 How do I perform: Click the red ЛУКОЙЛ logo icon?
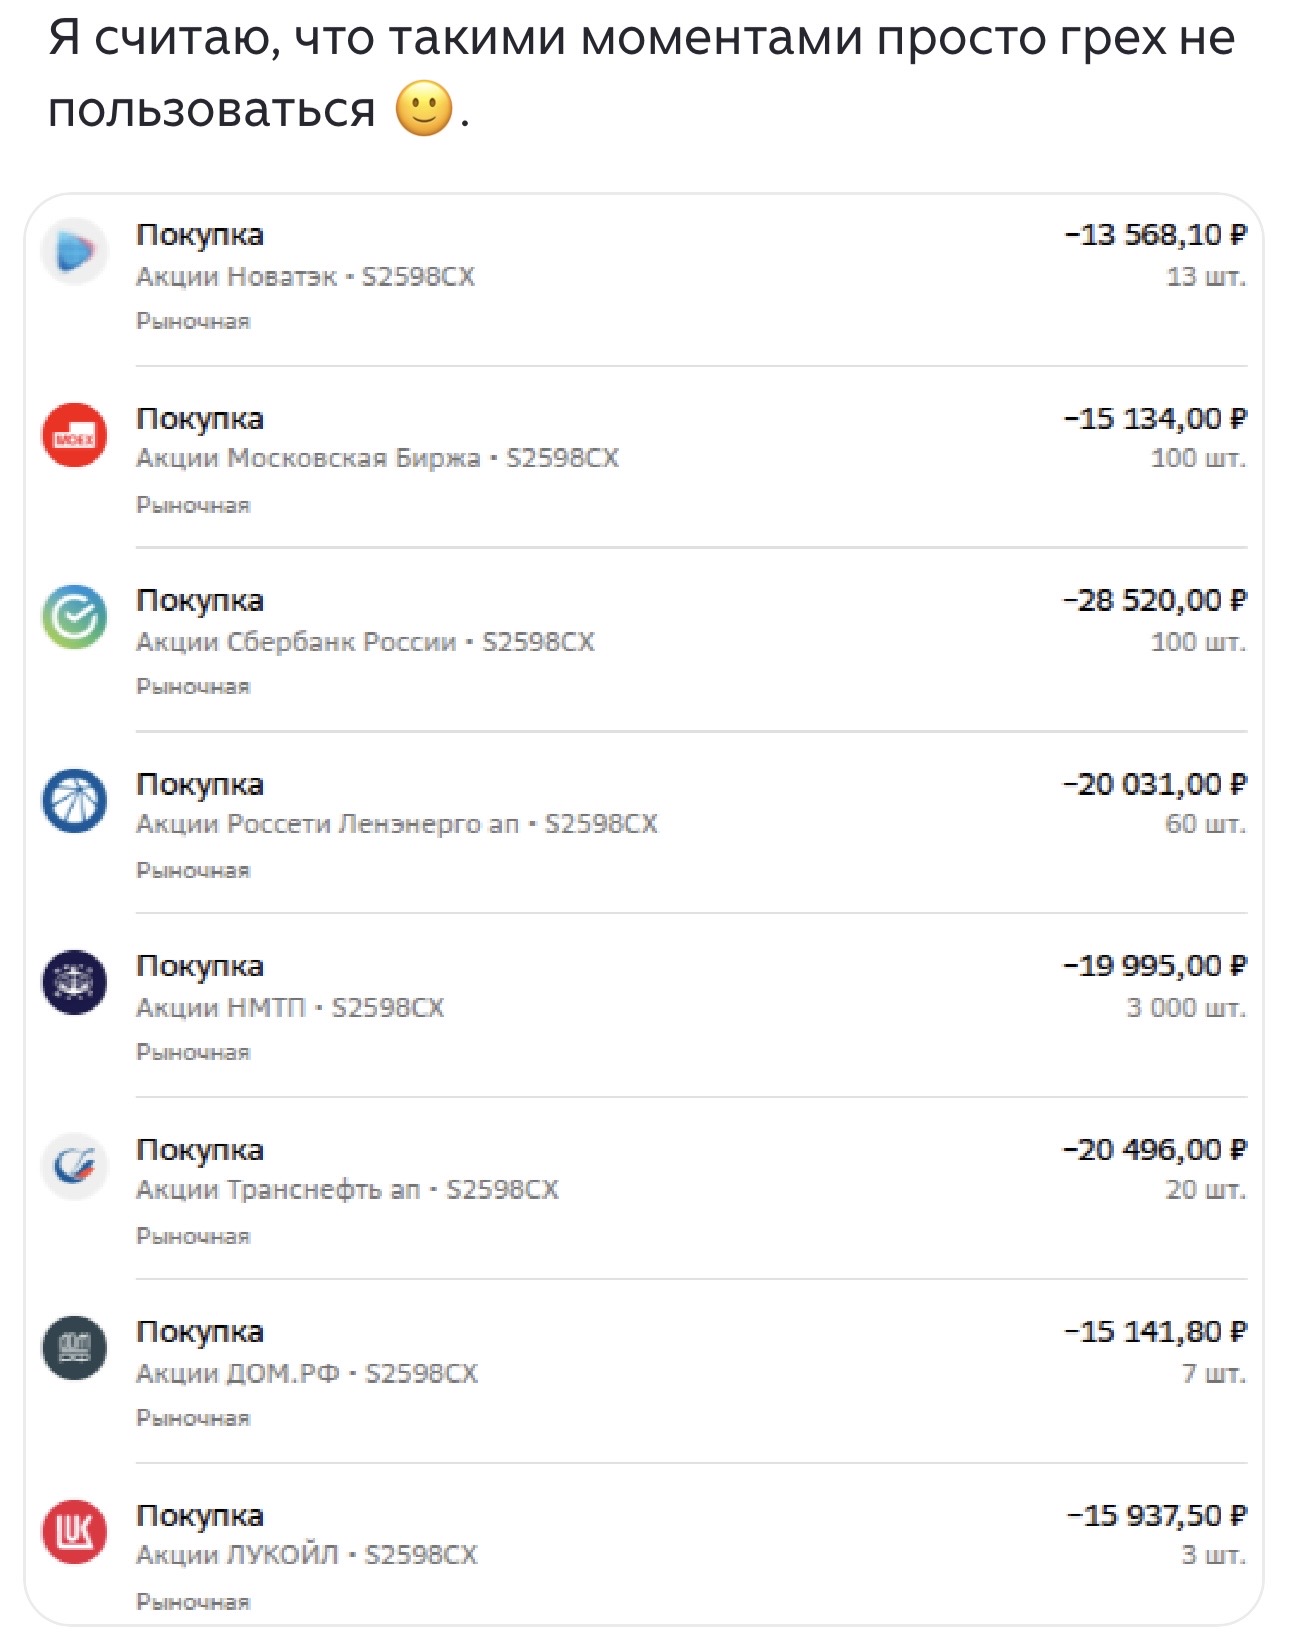[x=74, y=1531]
